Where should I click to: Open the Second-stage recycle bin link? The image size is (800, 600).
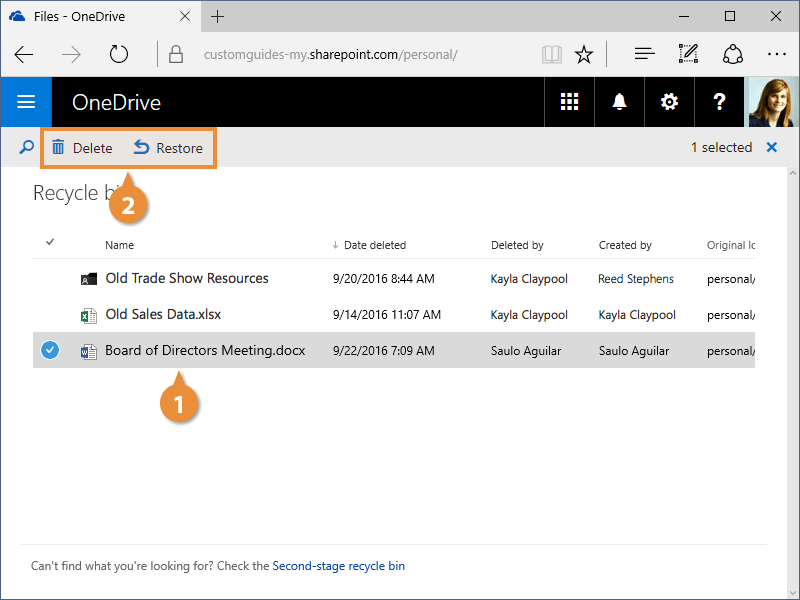338,566
